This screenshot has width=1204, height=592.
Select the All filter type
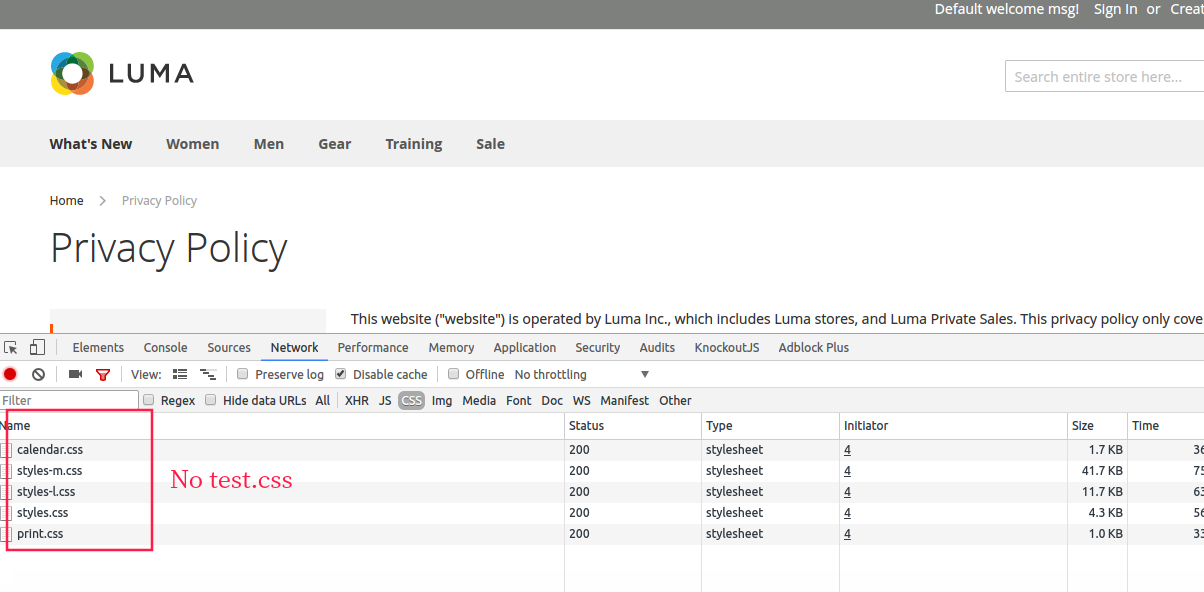(322, 400)
